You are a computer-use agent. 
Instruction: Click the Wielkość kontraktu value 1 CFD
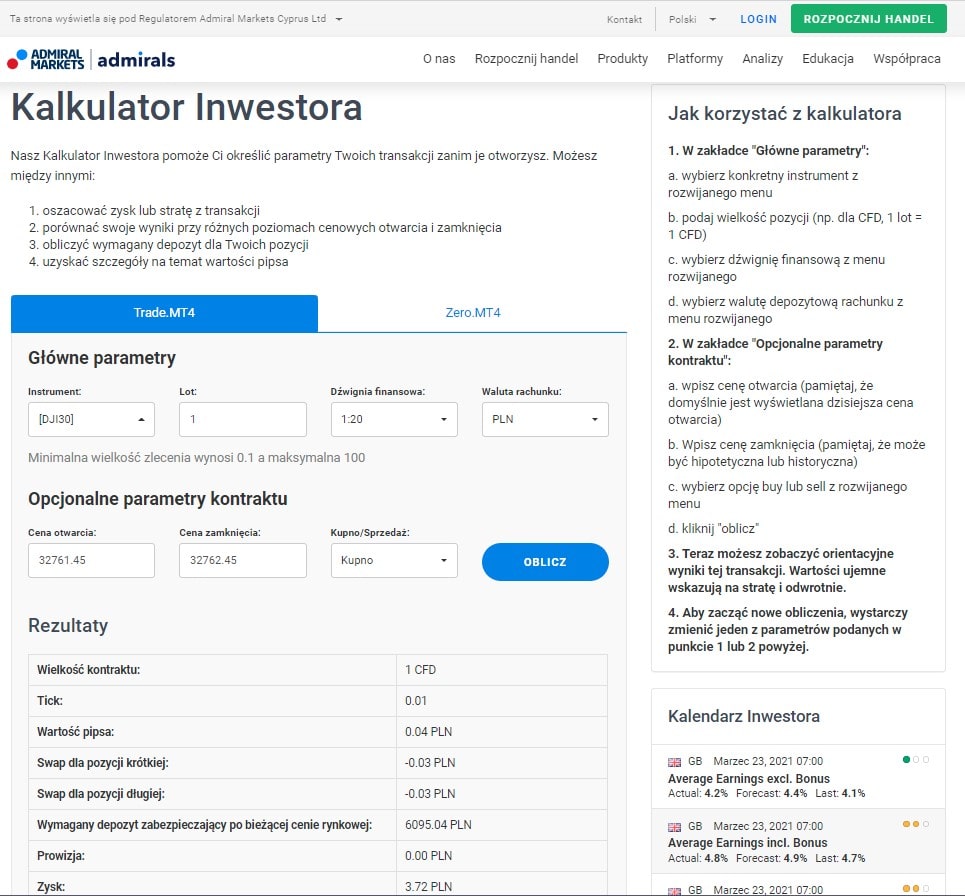(420, 670)
